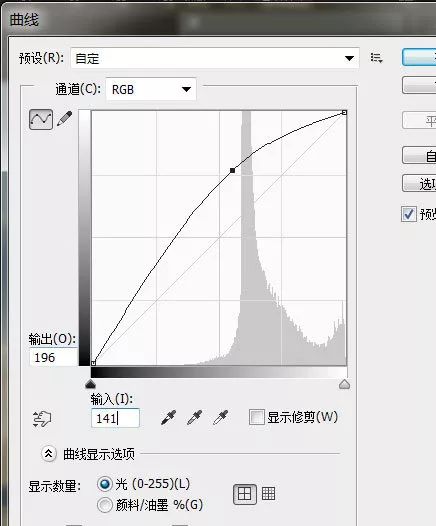Click the 输出(O) value field
Image resolution: width=436 pixels, height=526 pixels.
click(54, 357)
